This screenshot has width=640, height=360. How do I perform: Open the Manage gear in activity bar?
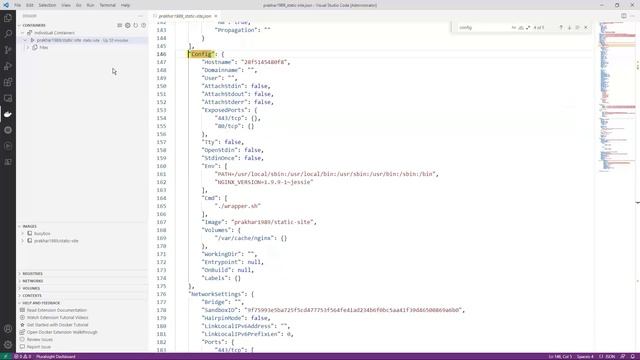click(8, 344)
